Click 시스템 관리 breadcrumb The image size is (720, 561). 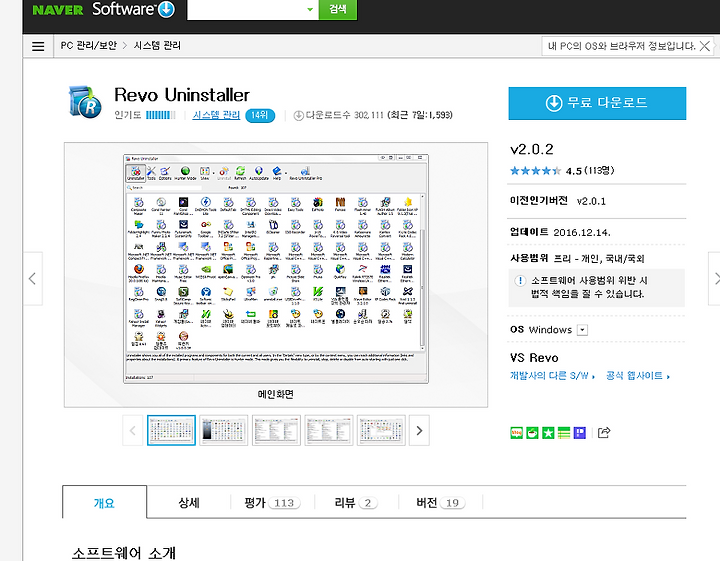(157, 45)
